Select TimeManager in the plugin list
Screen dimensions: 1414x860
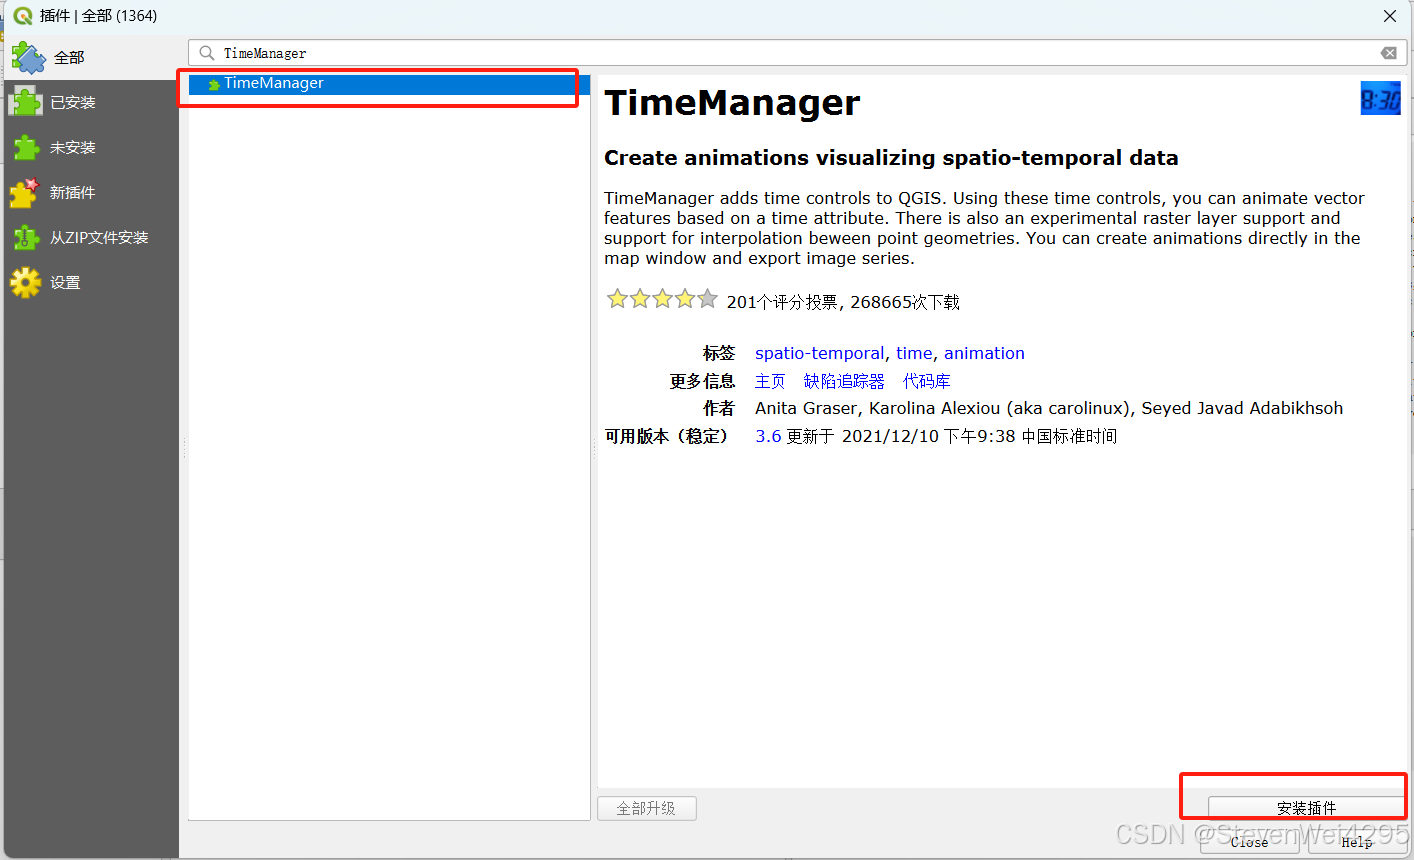pos(389,84)
